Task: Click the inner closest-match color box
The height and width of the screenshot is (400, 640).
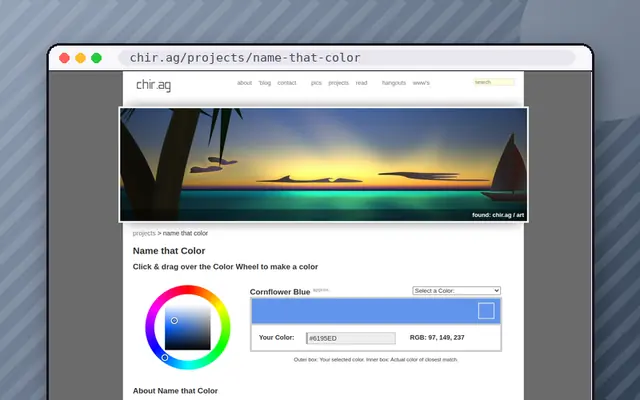Action: [486, 311]
